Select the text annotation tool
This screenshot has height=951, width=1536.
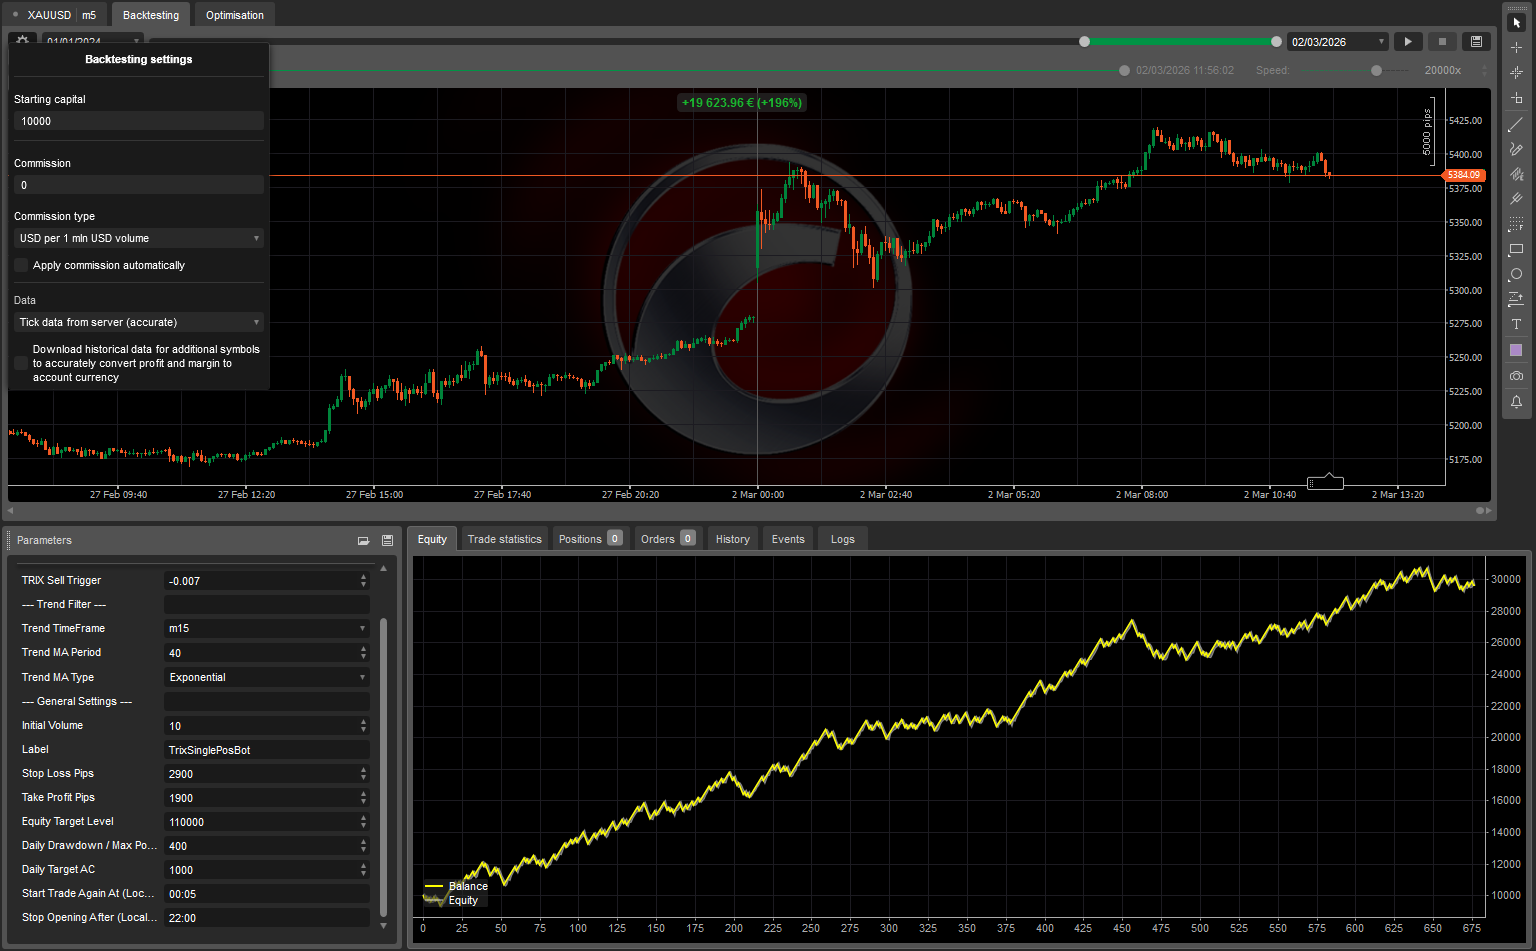(1516, 324)
